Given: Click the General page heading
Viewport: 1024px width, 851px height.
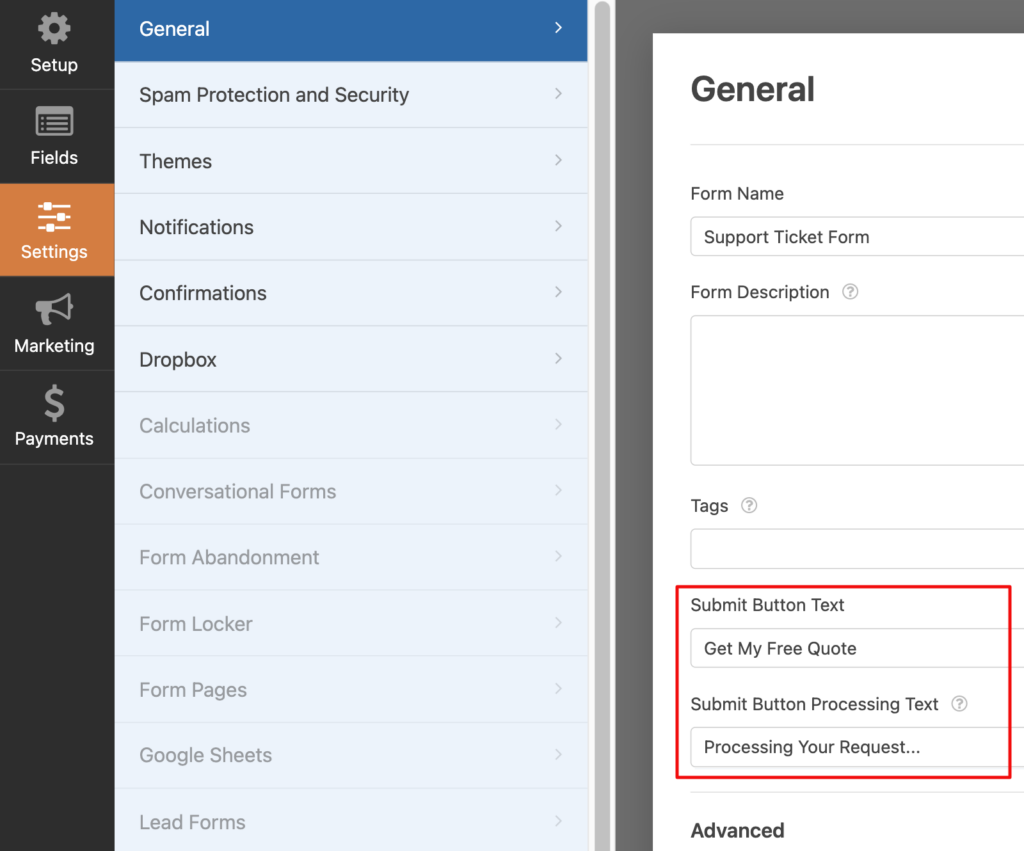Looking at the screenshot, I should coord(752,89).
